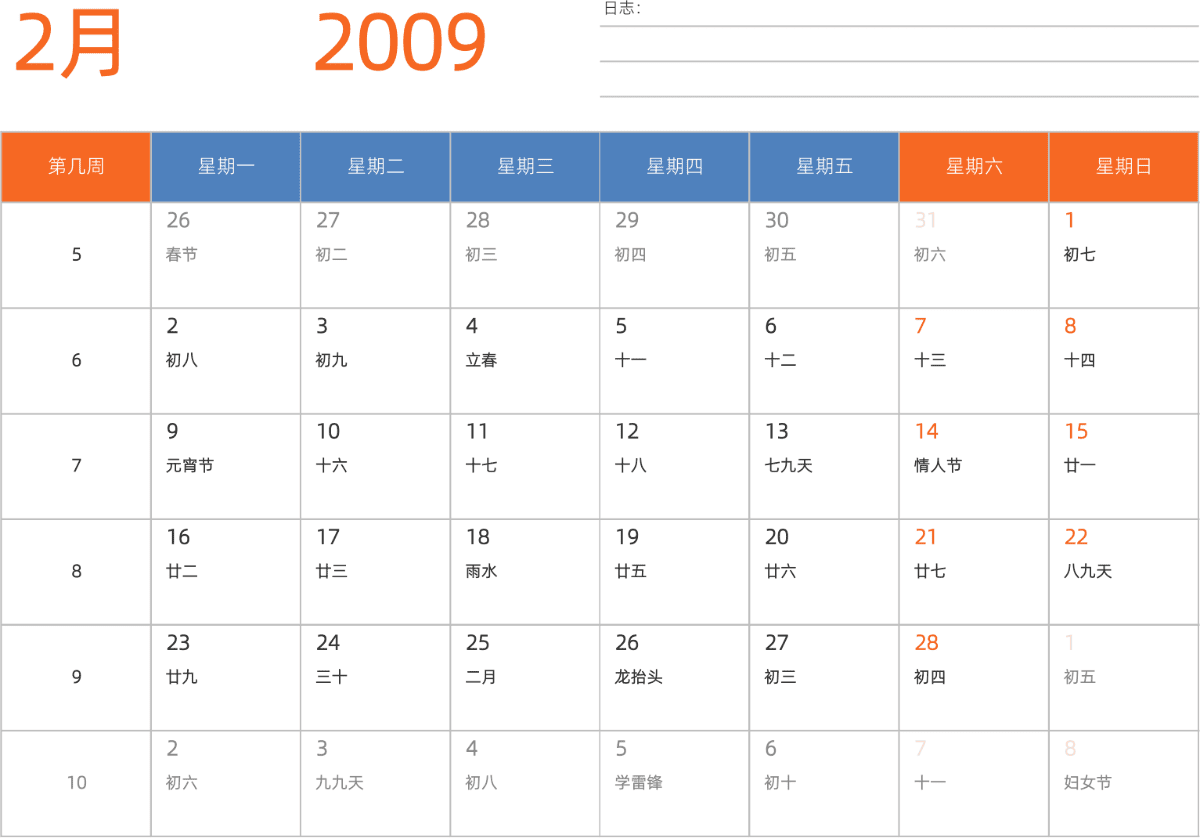Select February 28 labeled 初四
This screenshot has height=838, width=1200.
tap(974, 678)
